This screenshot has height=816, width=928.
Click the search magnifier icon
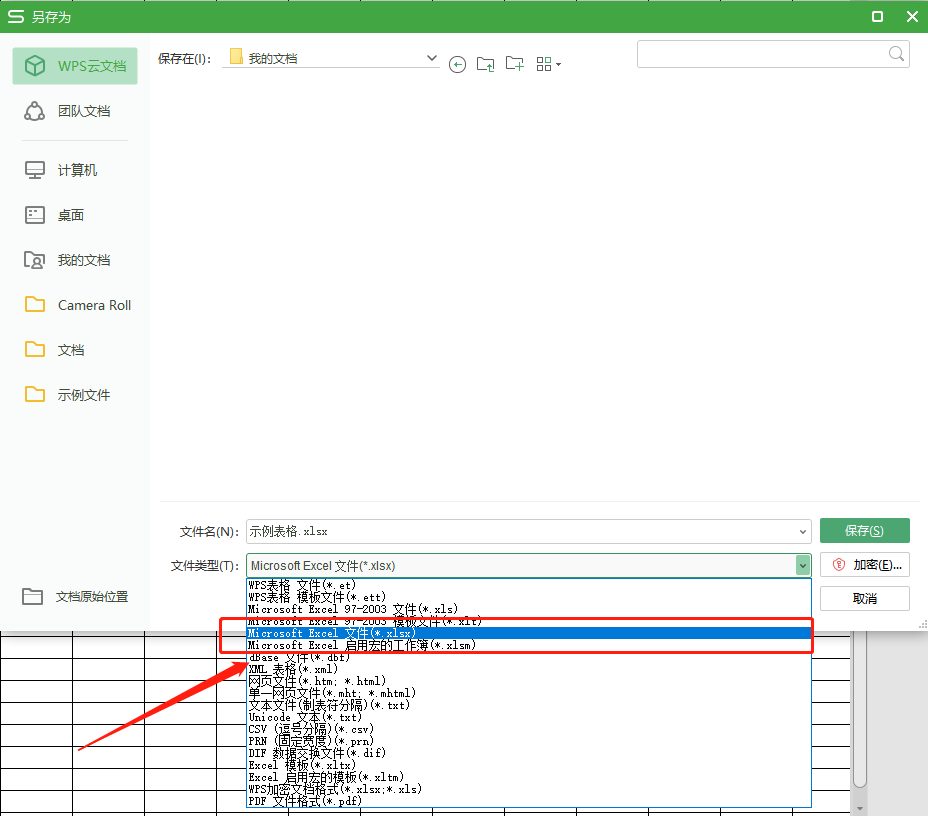(x=896, y=54)
